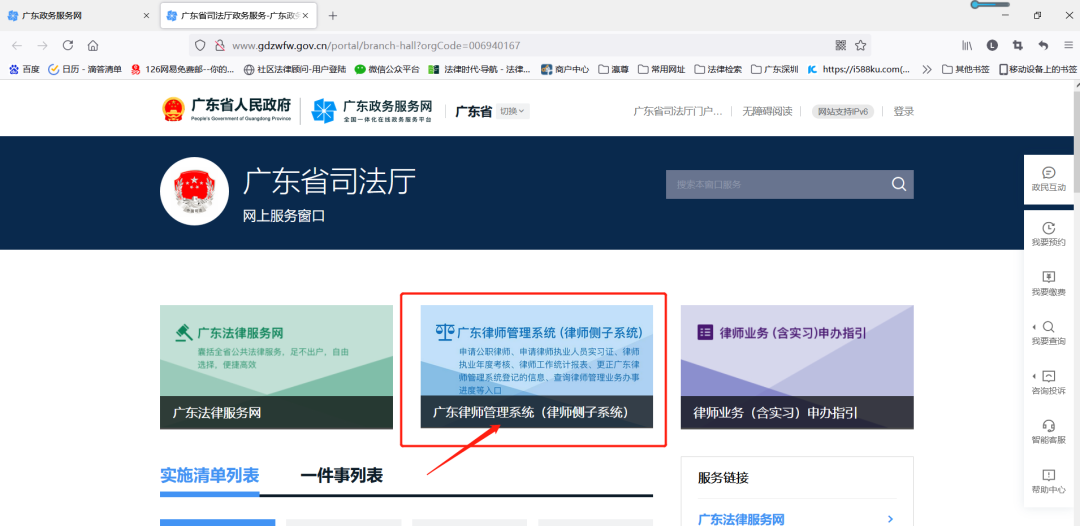Open the 商户中心 bookmark
1080x526 pixels.
[565, 69]
